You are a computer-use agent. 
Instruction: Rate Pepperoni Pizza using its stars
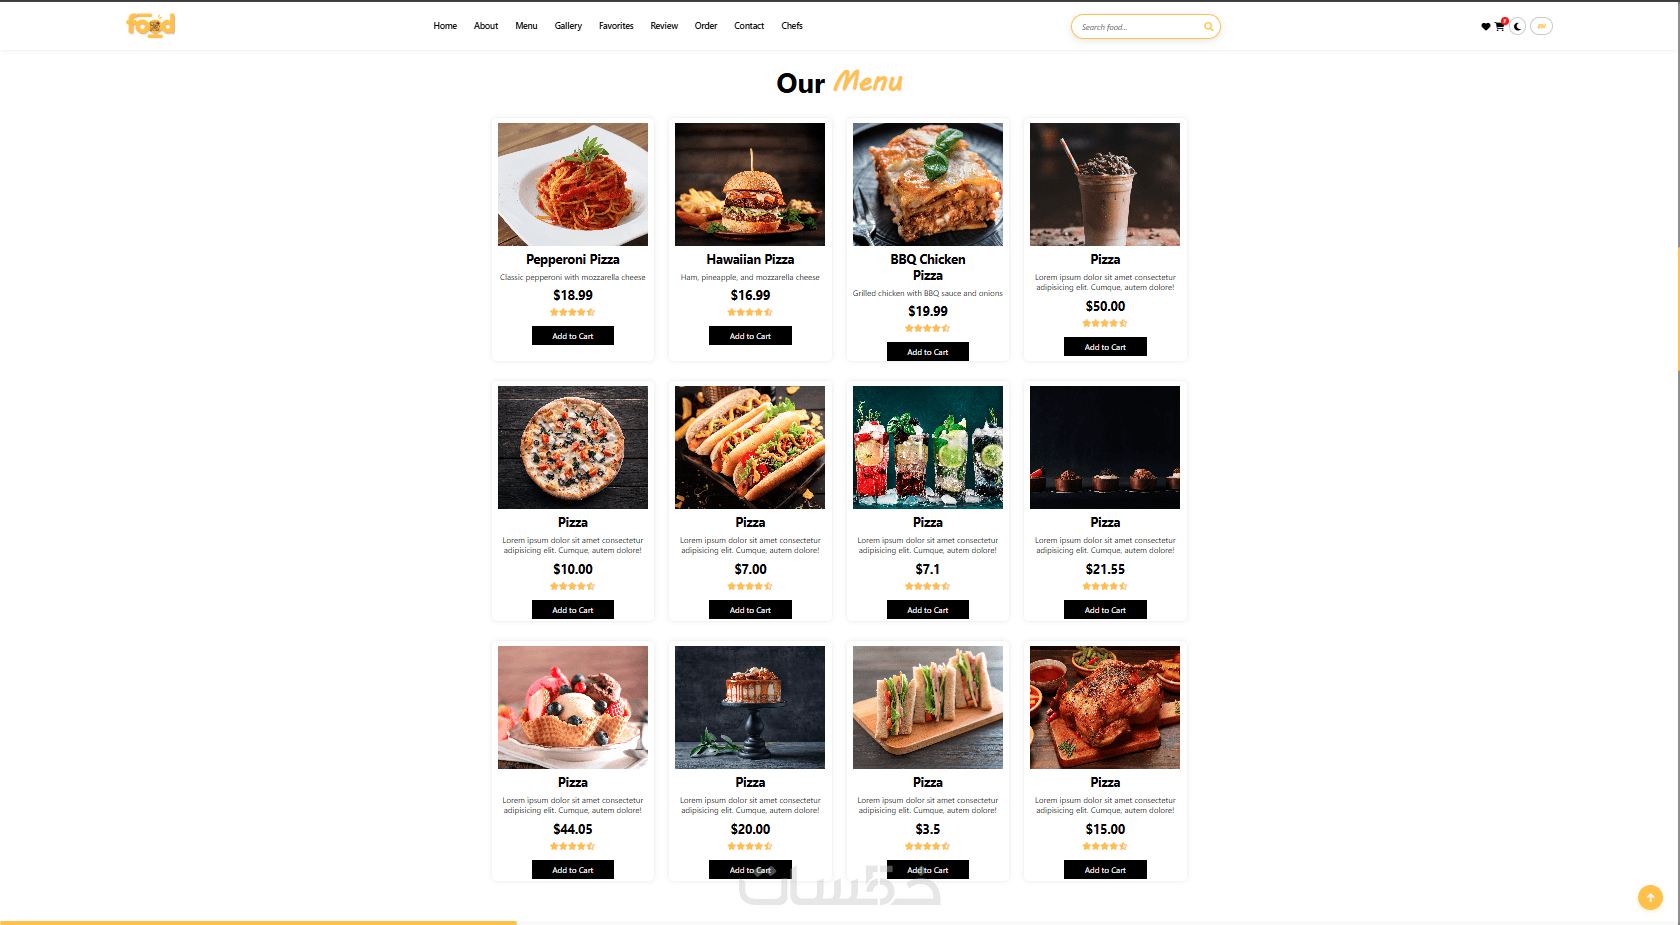[x=573, y=312]
